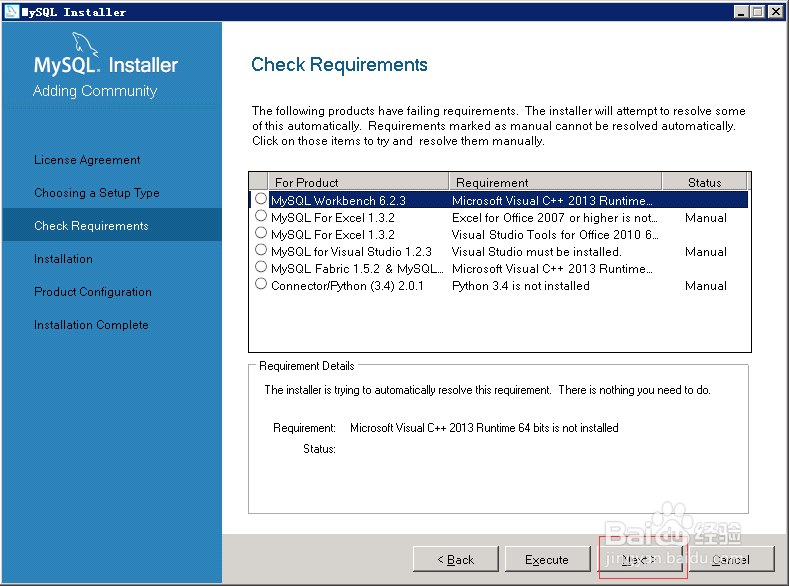The width and height of the screenshot is (789, 586).
Task: Open the Installation step in sidebar
Action: pyautogui.click(x=63, y=259)
